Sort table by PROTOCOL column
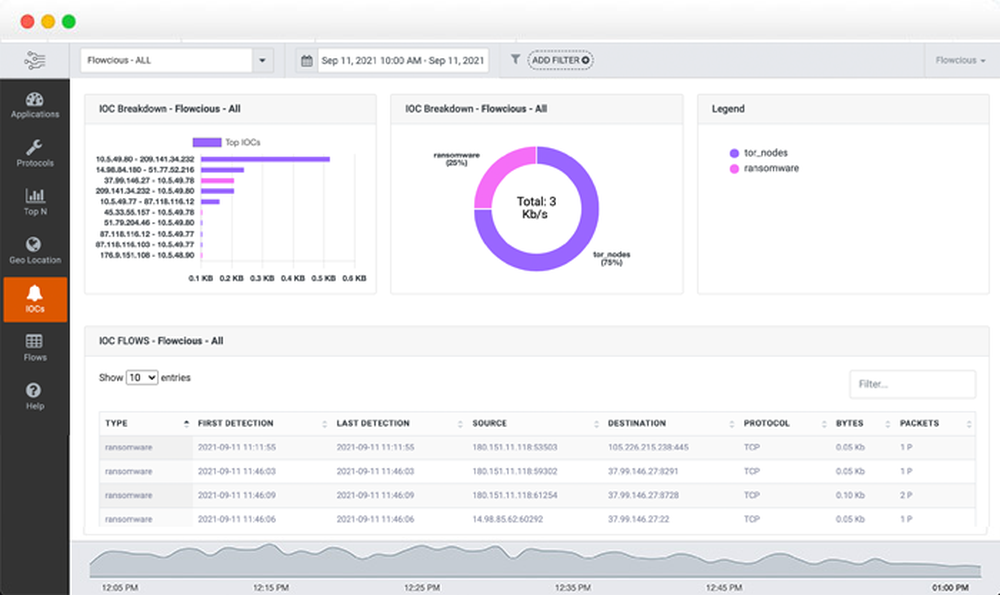1000x595 pixels. [785, 423]
